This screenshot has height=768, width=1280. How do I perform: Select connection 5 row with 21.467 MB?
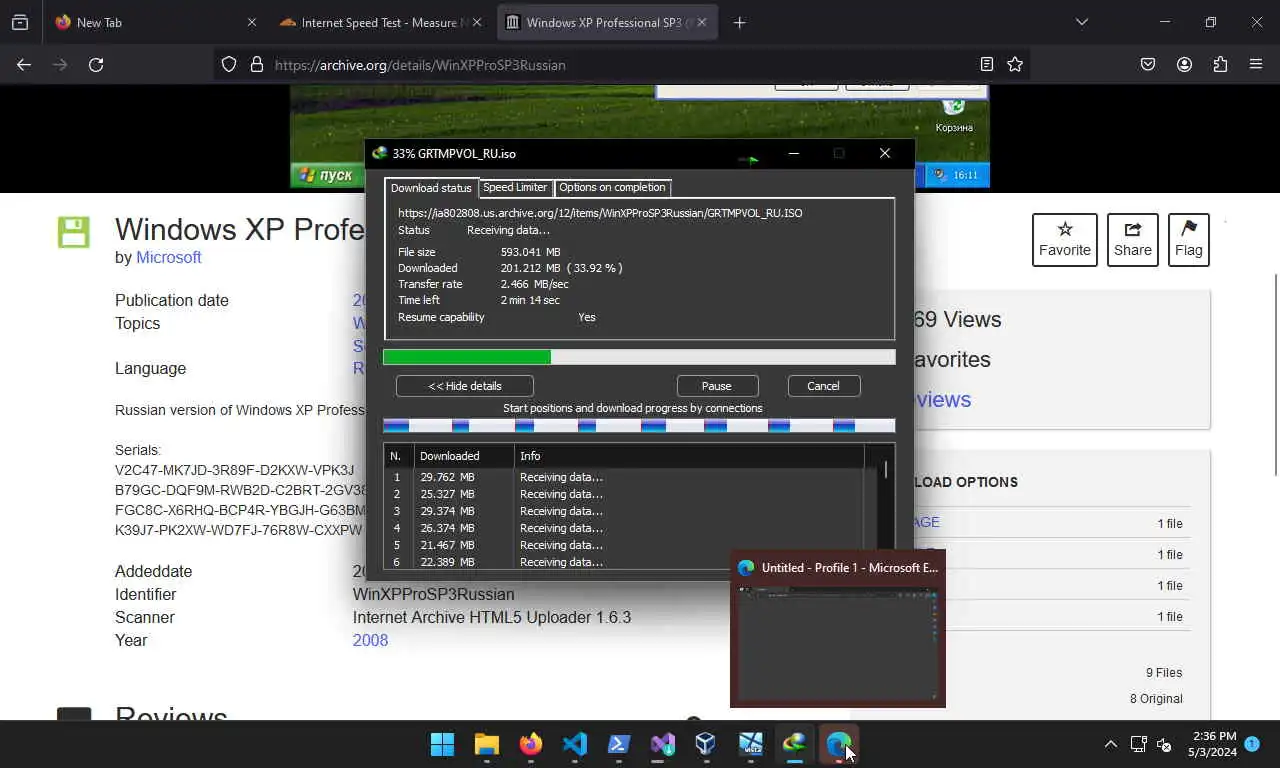pos(623,545)
